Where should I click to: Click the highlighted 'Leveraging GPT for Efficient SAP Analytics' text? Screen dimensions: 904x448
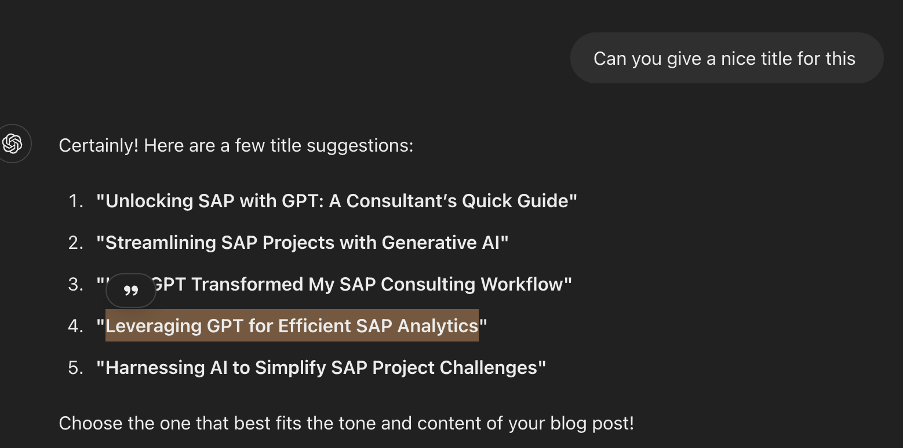click(x=292, y=326)
